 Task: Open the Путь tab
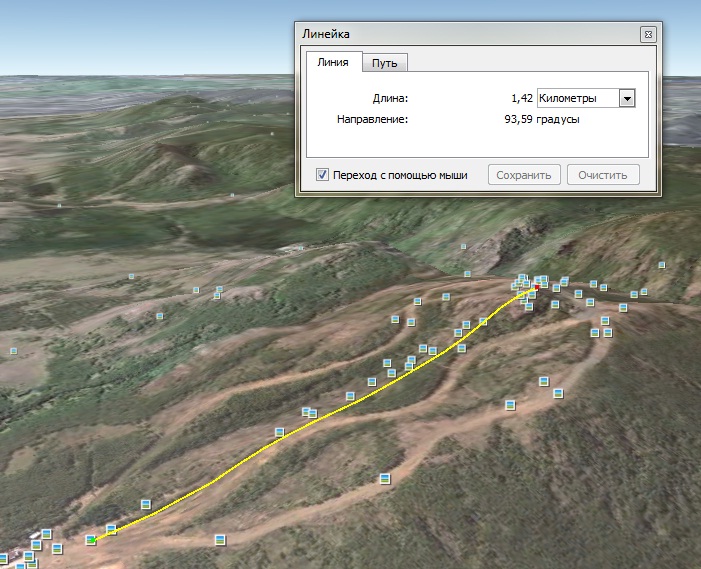click(384, 63)
